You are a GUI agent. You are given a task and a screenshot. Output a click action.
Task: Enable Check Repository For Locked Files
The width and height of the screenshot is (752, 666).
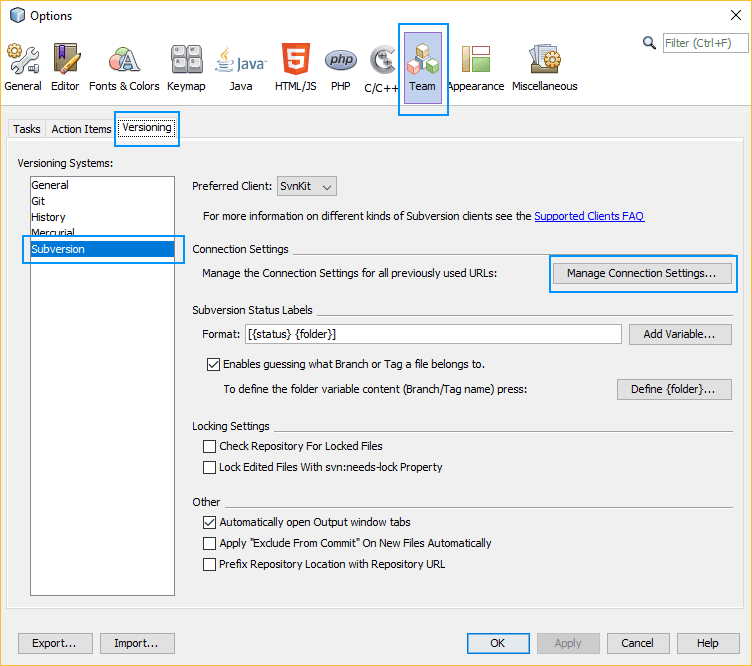click(210, 446)
